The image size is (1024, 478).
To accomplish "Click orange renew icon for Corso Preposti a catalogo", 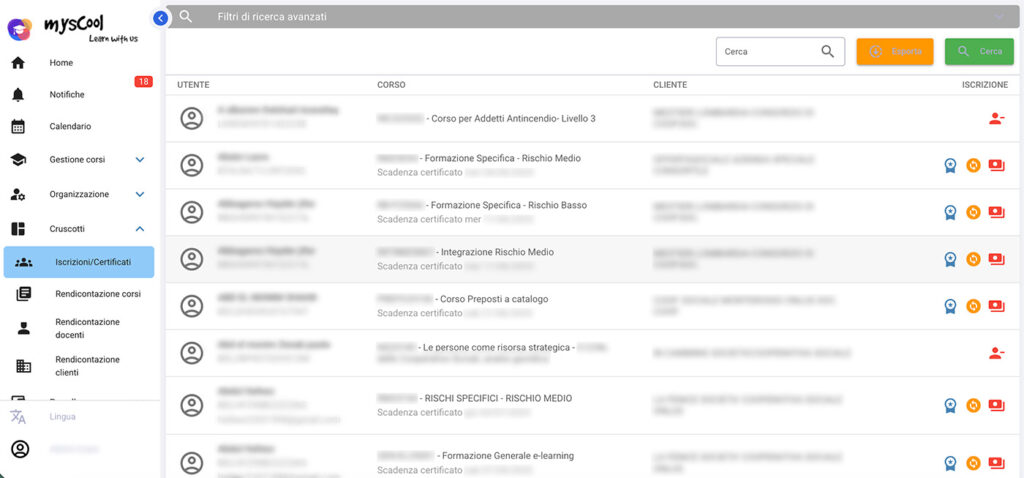I will [x=973, y=306].
